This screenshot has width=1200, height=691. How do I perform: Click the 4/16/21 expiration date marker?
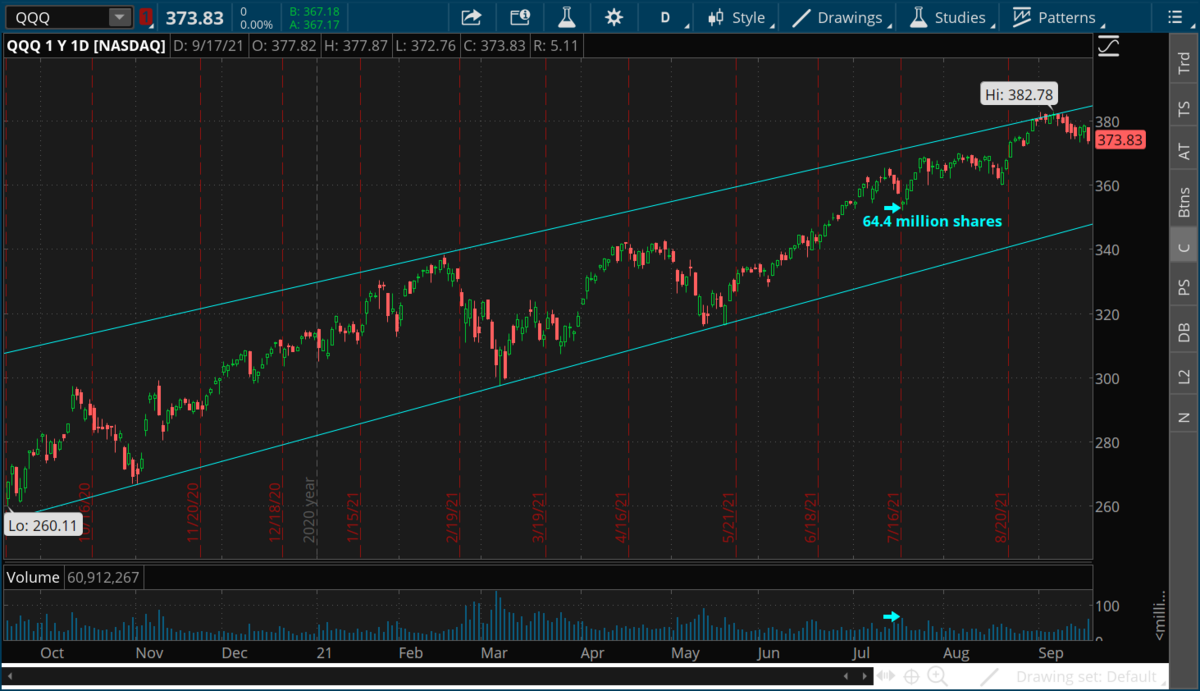tap(622, 516)
